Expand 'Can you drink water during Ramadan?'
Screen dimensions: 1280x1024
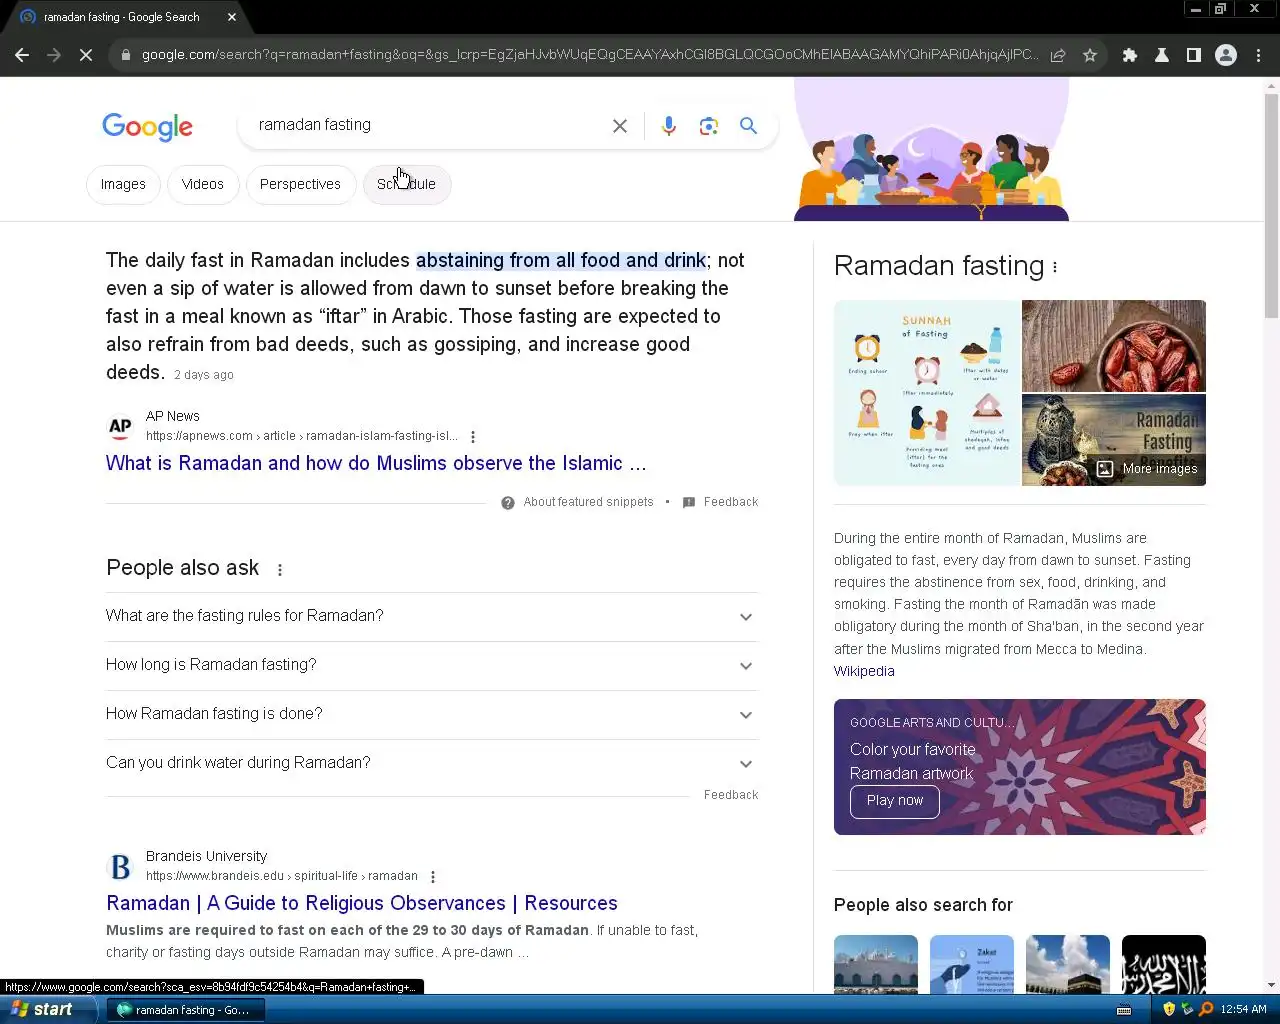[x=432, y=764]
